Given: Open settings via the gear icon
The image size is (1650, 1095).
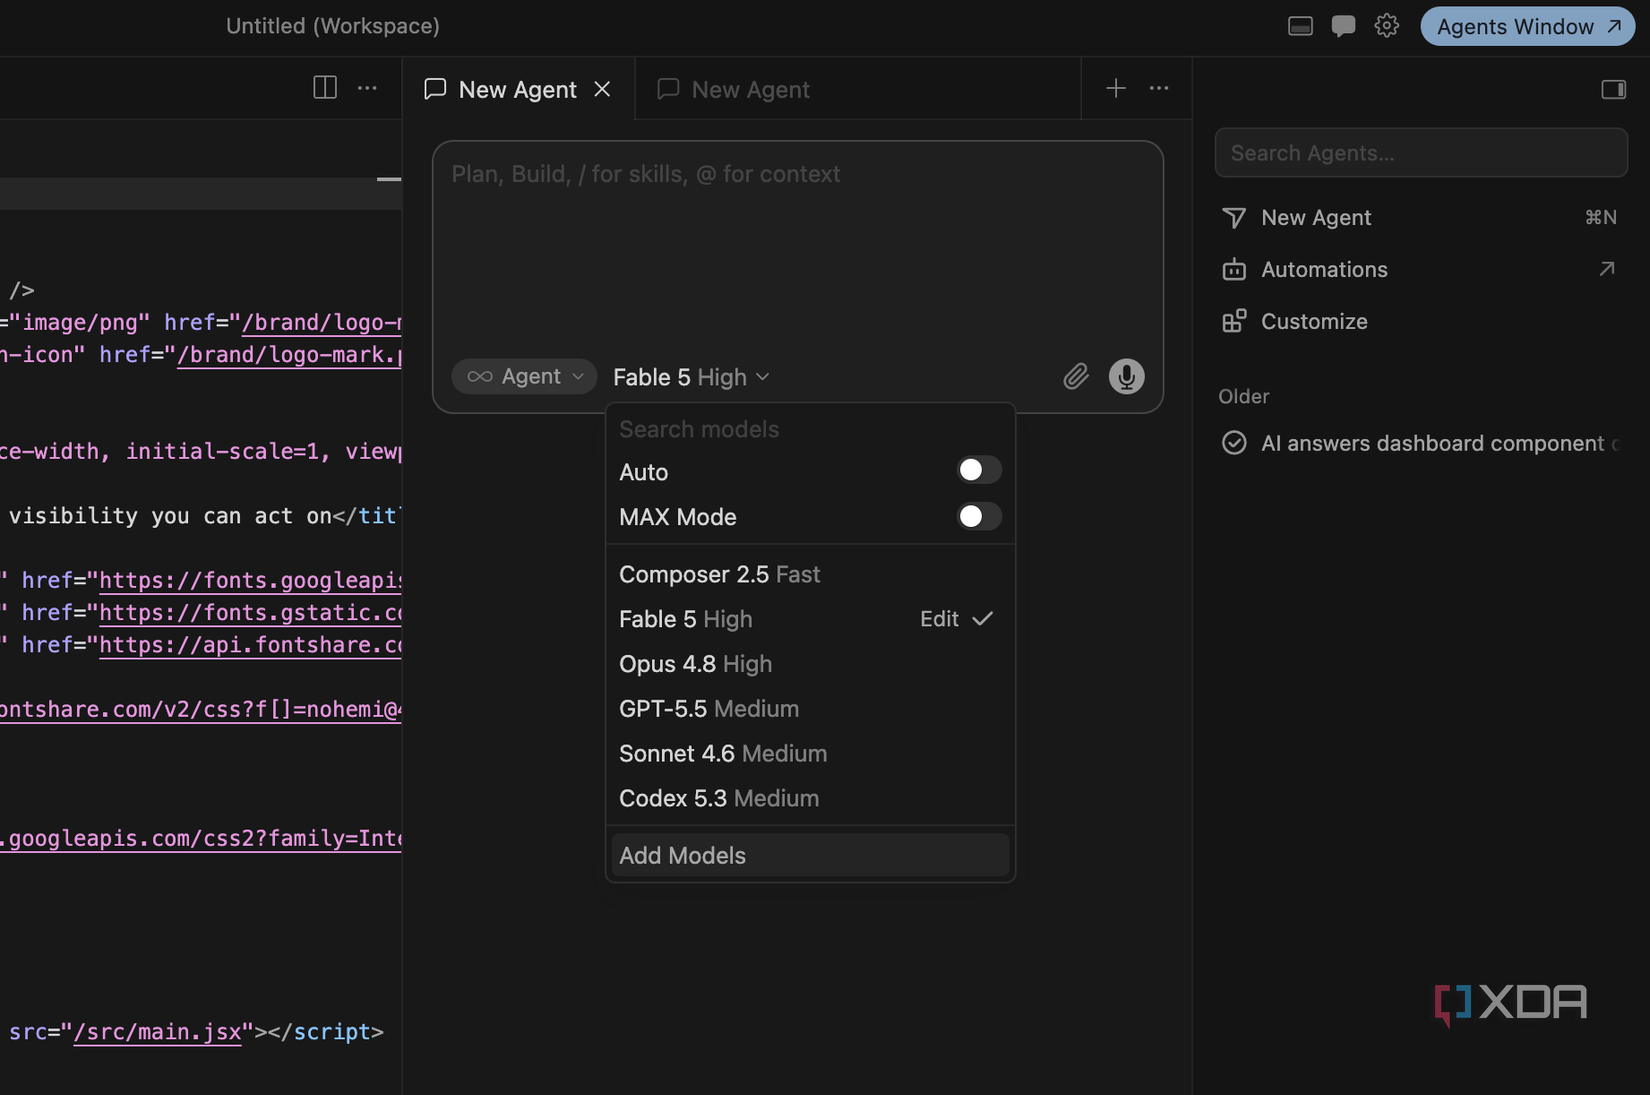Looking at the screenshot, I should 1386,26.
